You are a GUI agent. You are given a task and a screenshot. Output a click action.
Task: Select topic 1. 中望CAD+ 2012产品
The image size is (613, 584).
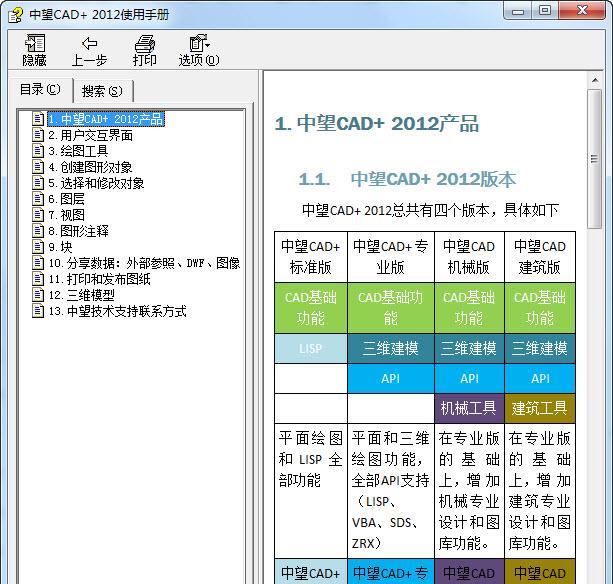[106, 119]
